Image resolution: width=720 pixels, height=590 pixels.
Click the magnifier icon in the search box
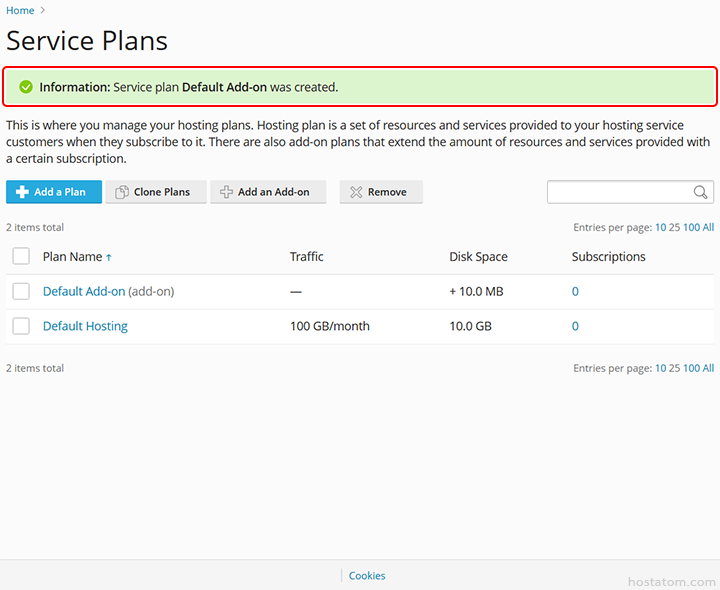pyautogui.click(x=700, y=192)
